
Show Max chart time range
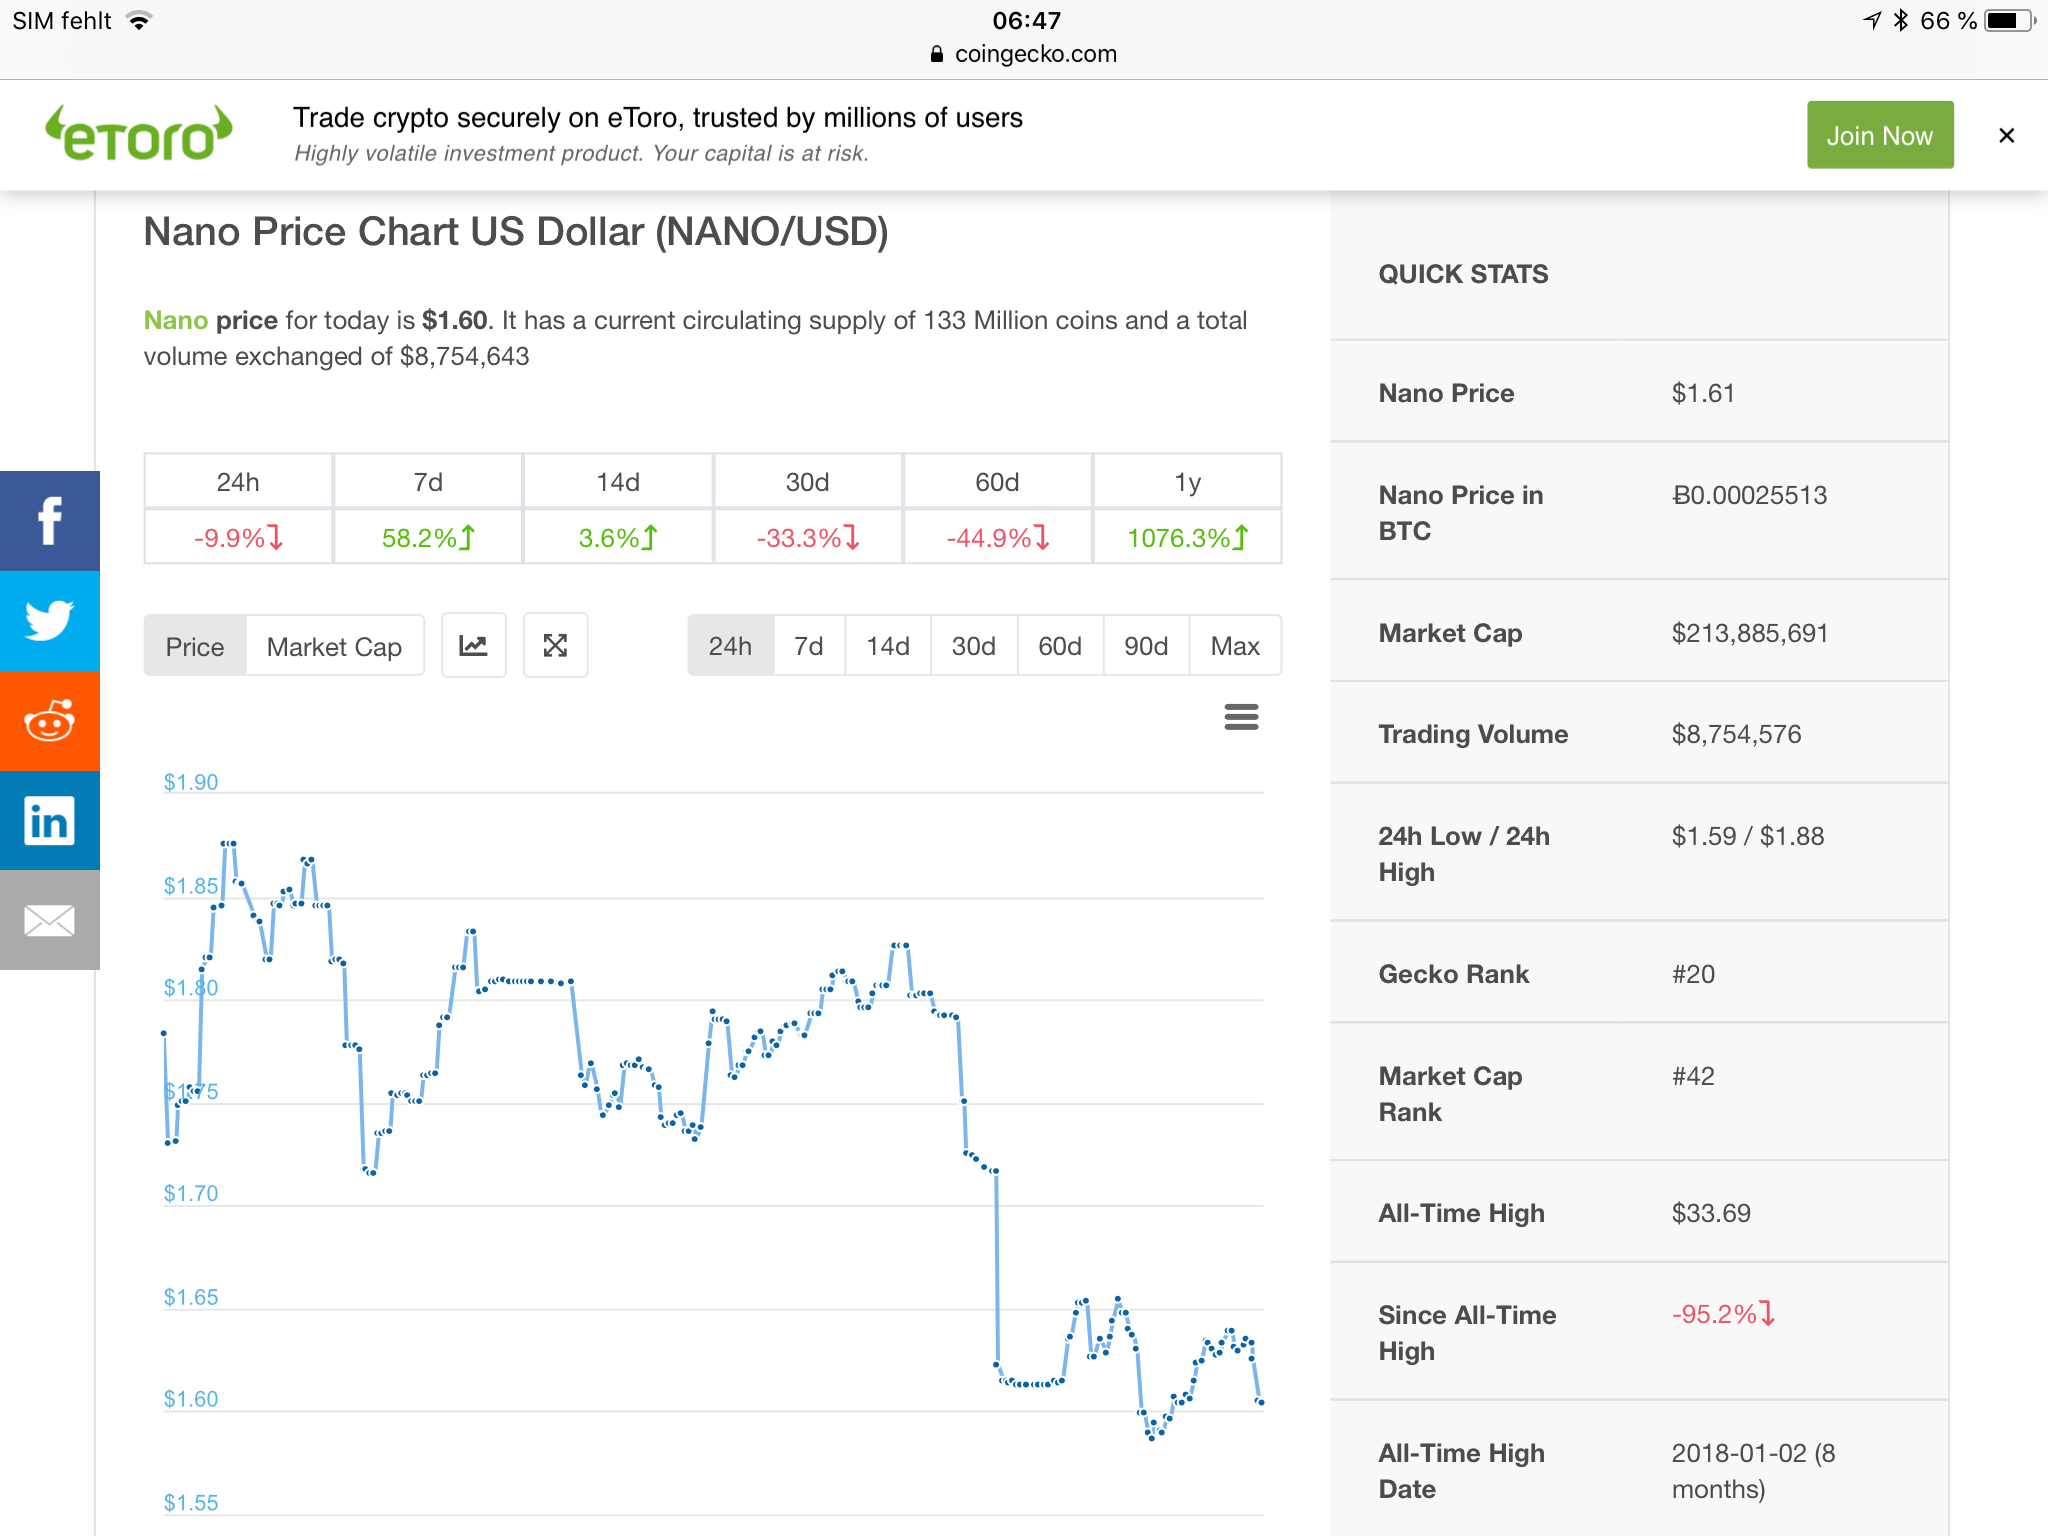click(1234, 647)
